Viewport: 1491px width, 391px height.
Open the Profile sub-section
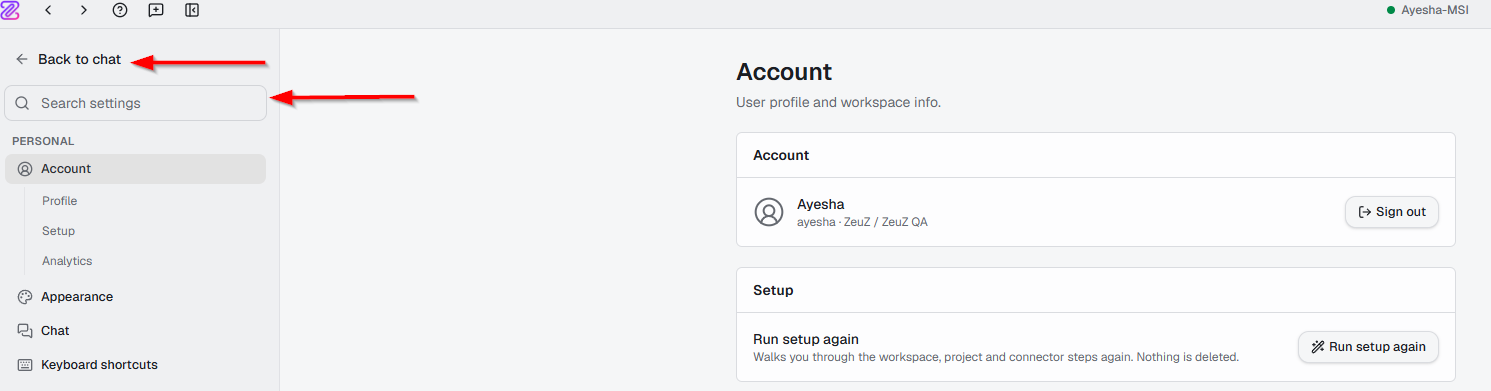pyautogui.click(x=59, y=201)
